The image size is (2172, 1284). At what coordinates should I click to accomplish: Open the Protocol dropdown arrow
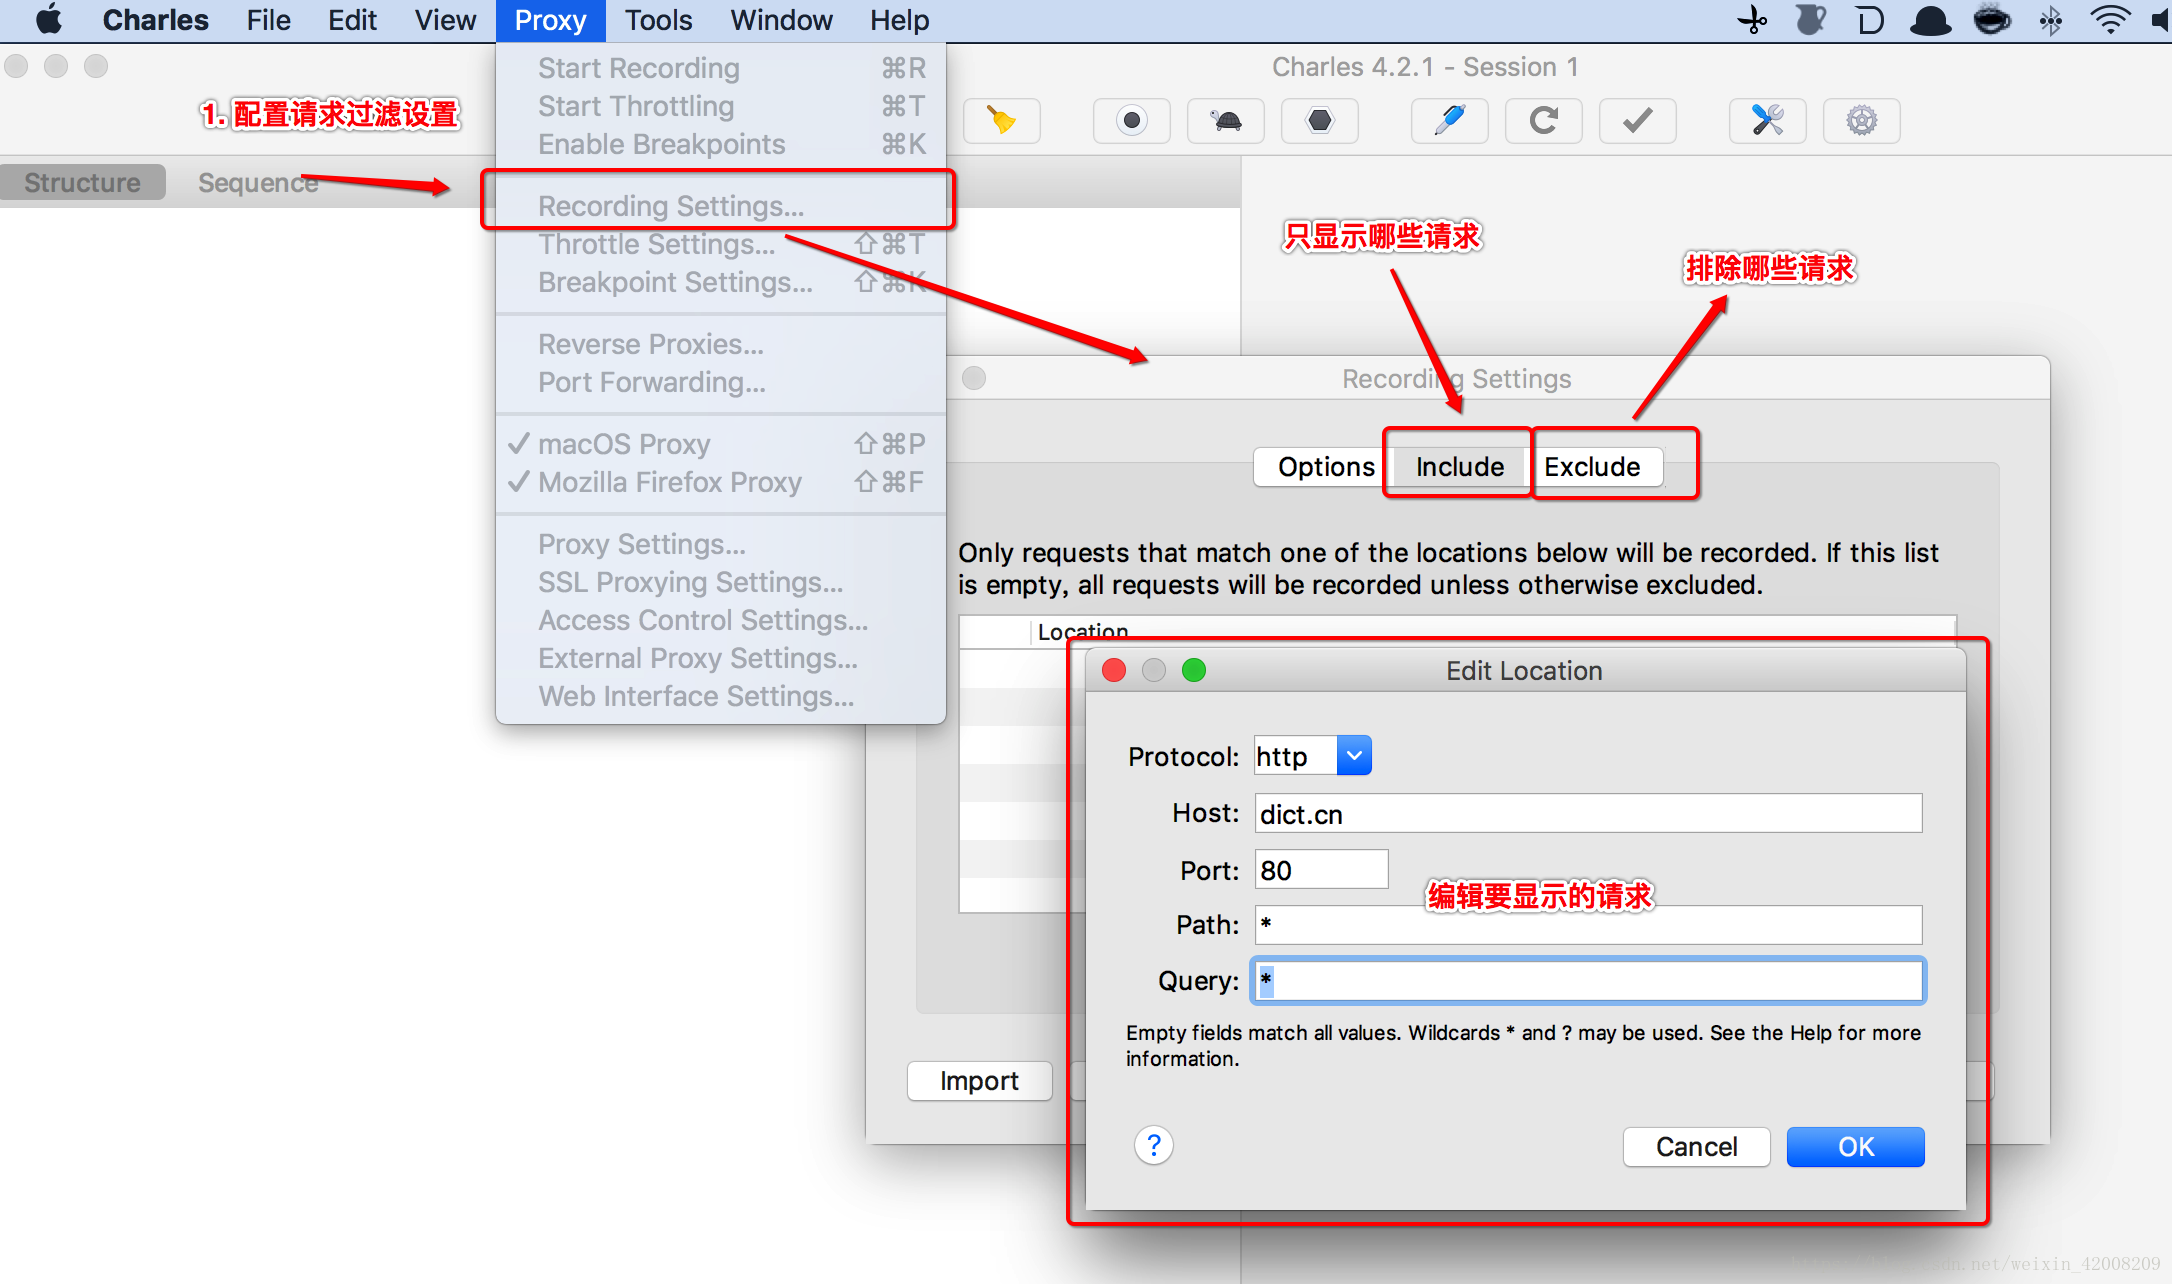[1354, 756]
